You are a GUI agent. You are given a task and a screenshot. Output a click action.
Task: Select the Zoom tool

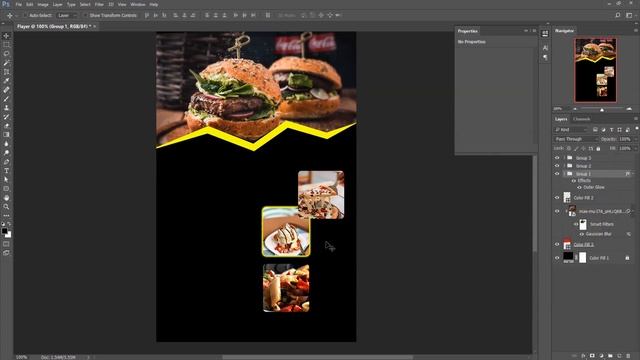(6, 207)
